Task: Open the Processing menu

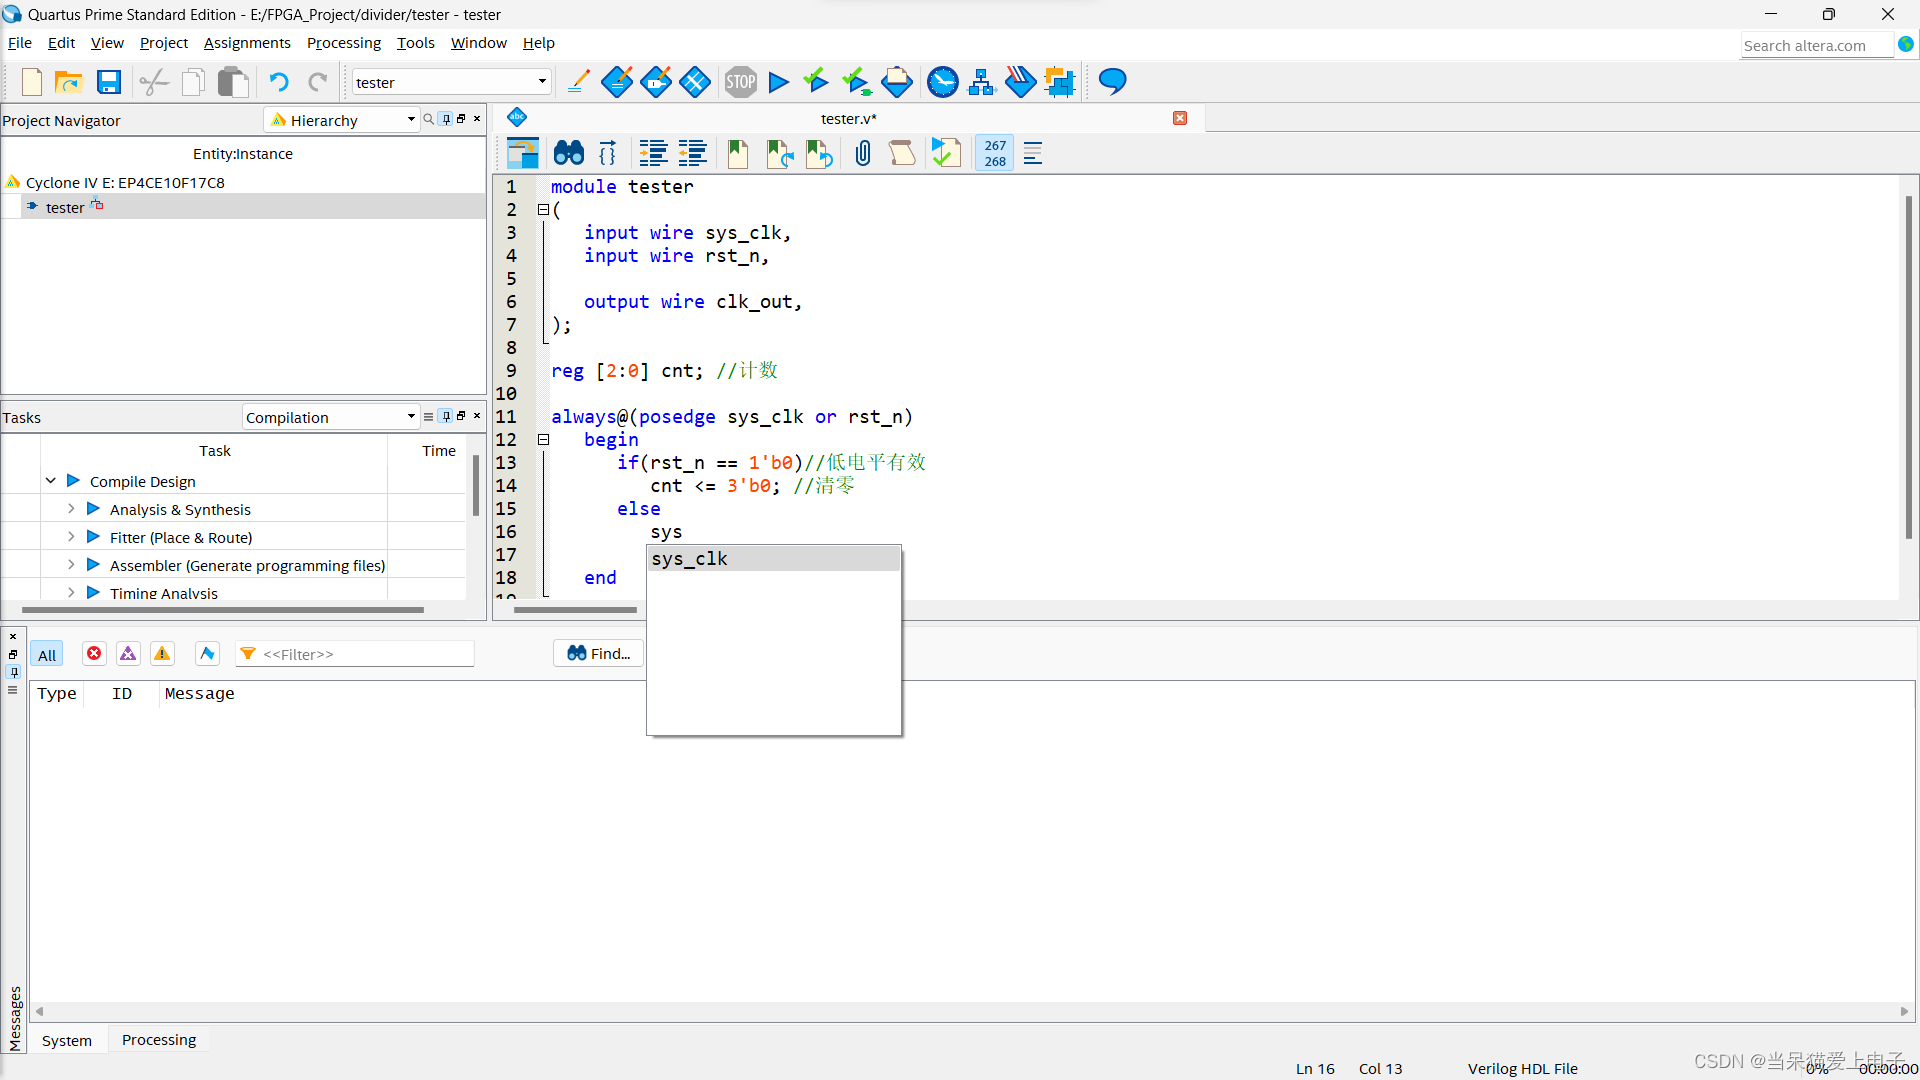Action: coord(343,43)
